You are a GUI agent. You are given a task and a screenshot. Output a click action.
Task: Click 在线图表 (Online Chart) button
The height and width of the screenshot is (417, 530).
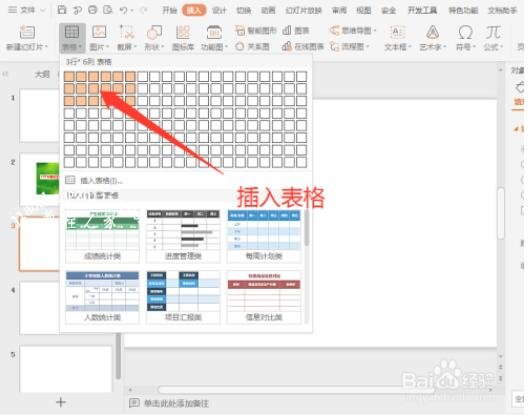303,46
